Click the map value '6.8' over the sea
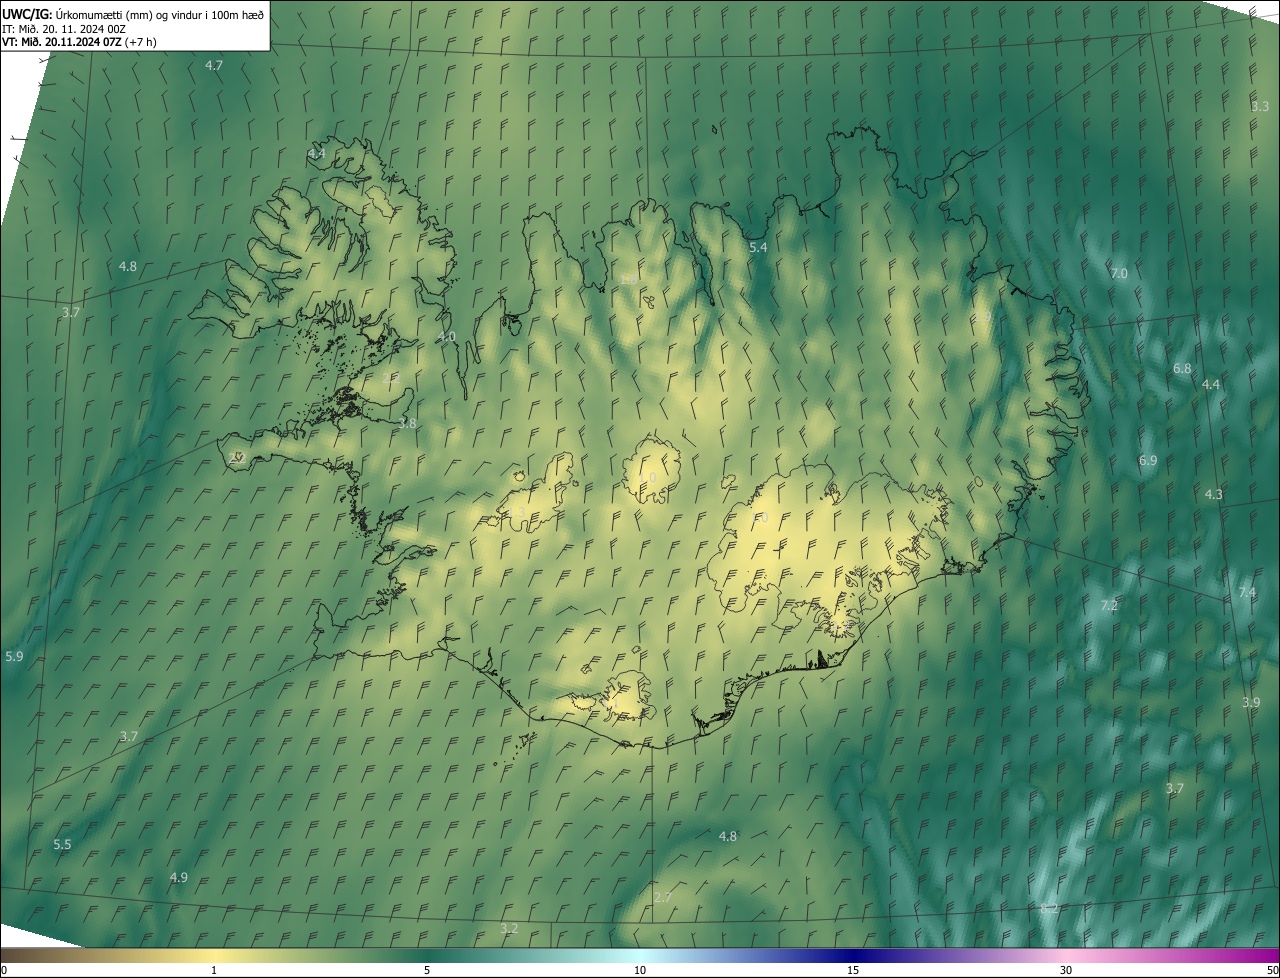 pos(1182,368)
